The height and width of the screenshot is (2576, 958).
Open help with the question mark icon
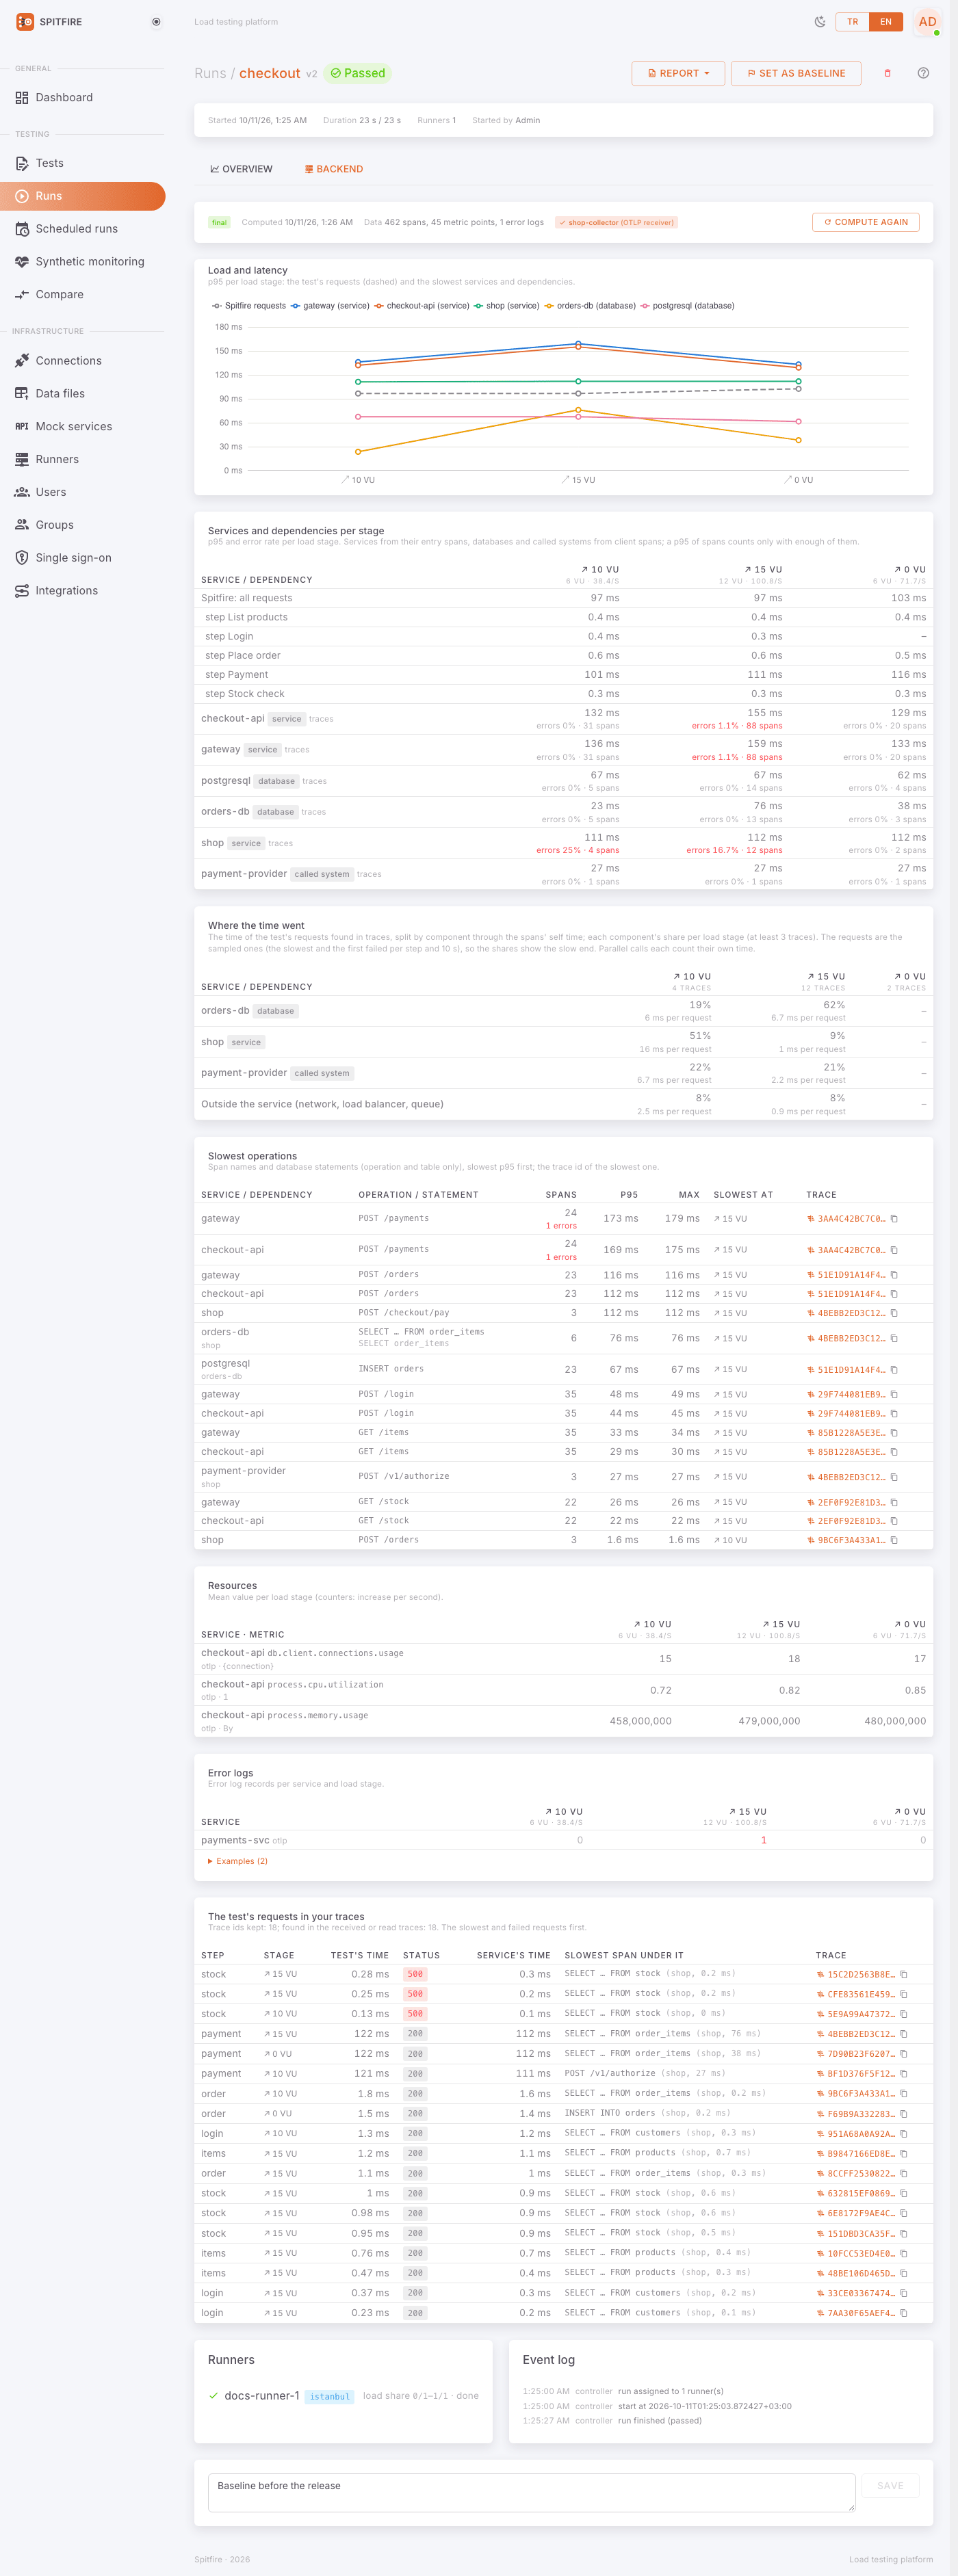coord(923,73)
